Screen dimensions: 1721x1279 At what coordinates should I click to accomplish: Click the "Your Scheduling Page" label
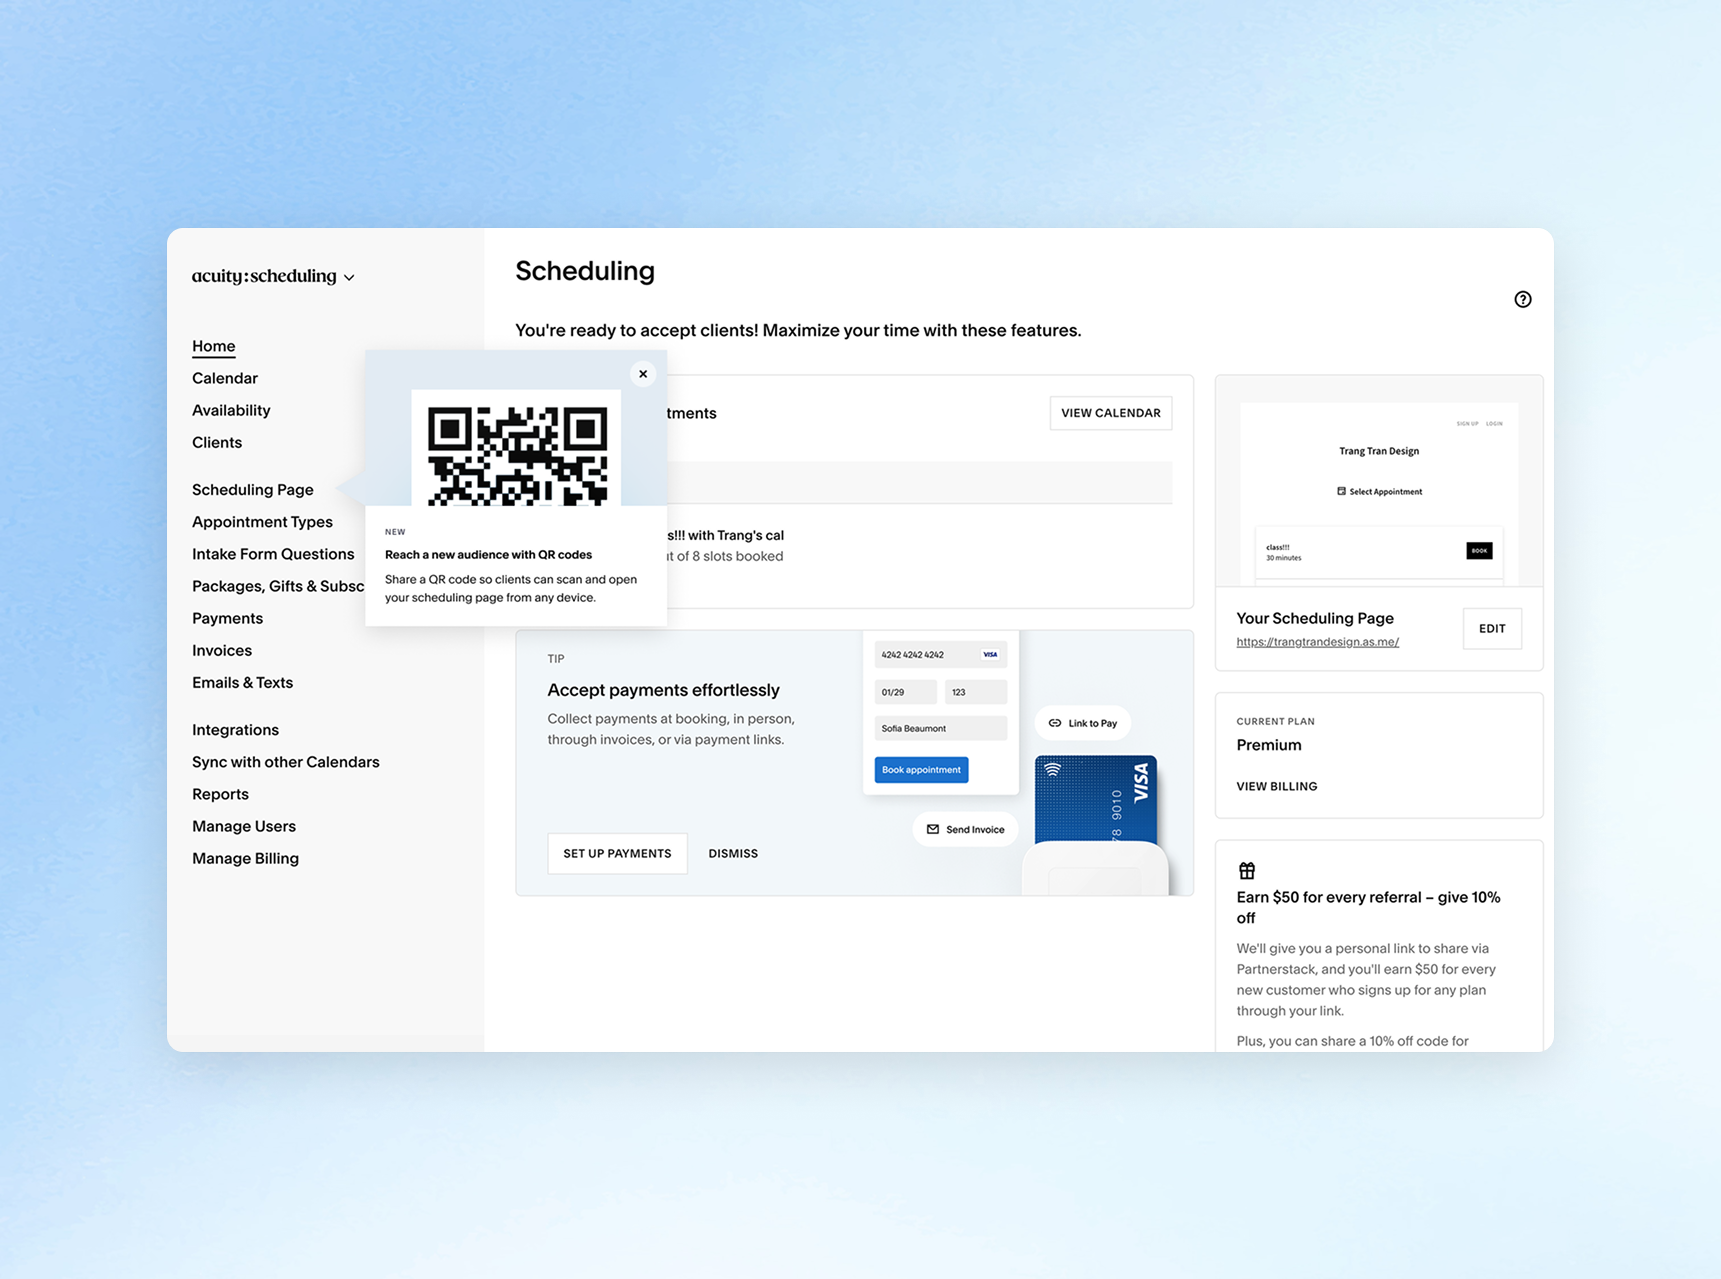click(1314, 618)
